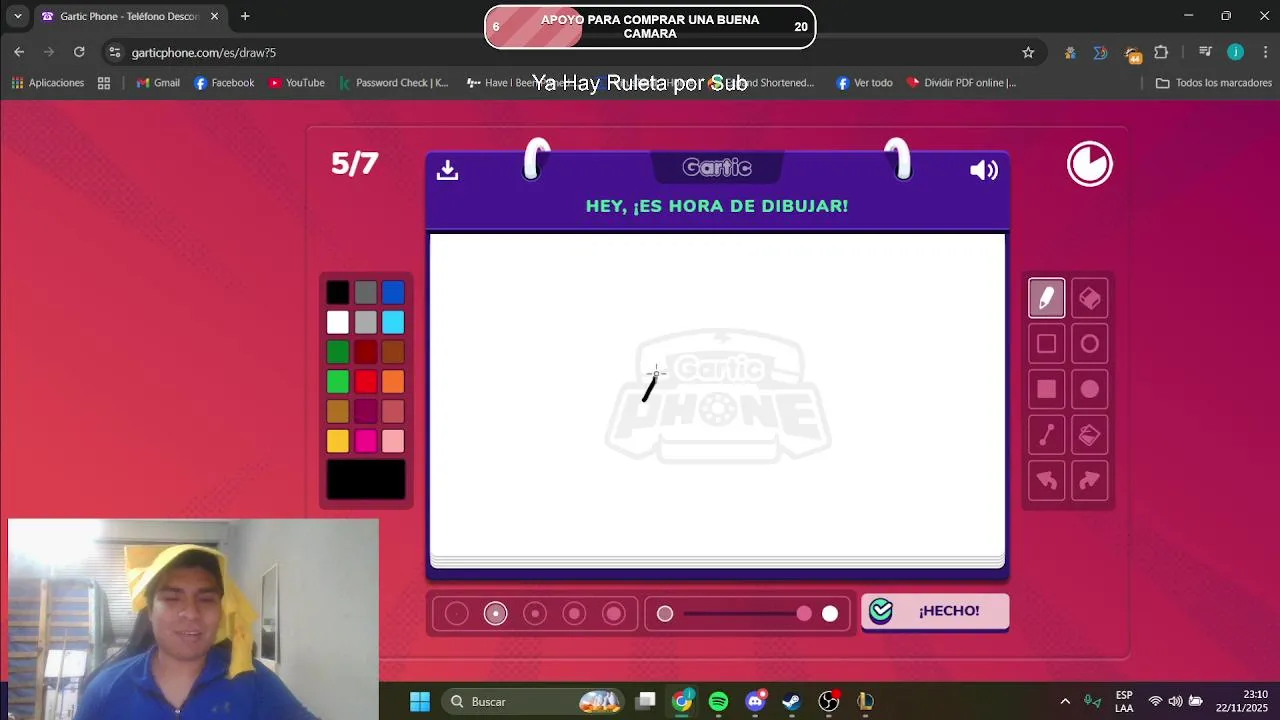
Task: Pick the orange color swatch
Action: click(393, 381)
